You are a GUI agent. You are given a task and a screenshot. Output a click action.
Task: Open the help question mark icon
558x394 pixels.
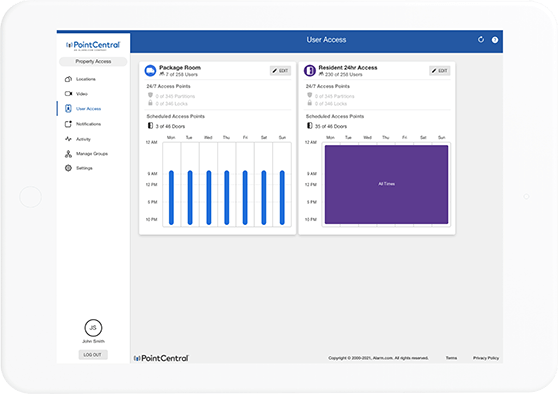pyautogui.click(x=495, y=40)
